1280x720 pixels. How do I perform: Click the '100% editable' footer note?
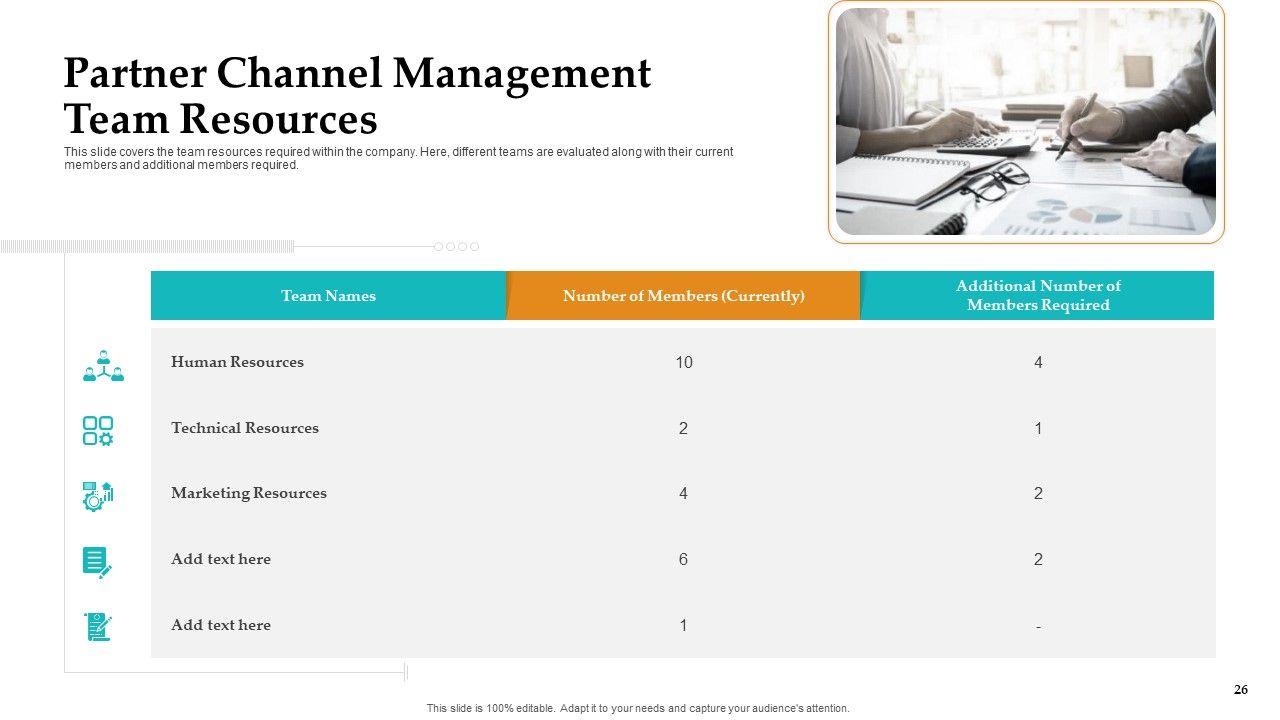click(x=638, y=708)
